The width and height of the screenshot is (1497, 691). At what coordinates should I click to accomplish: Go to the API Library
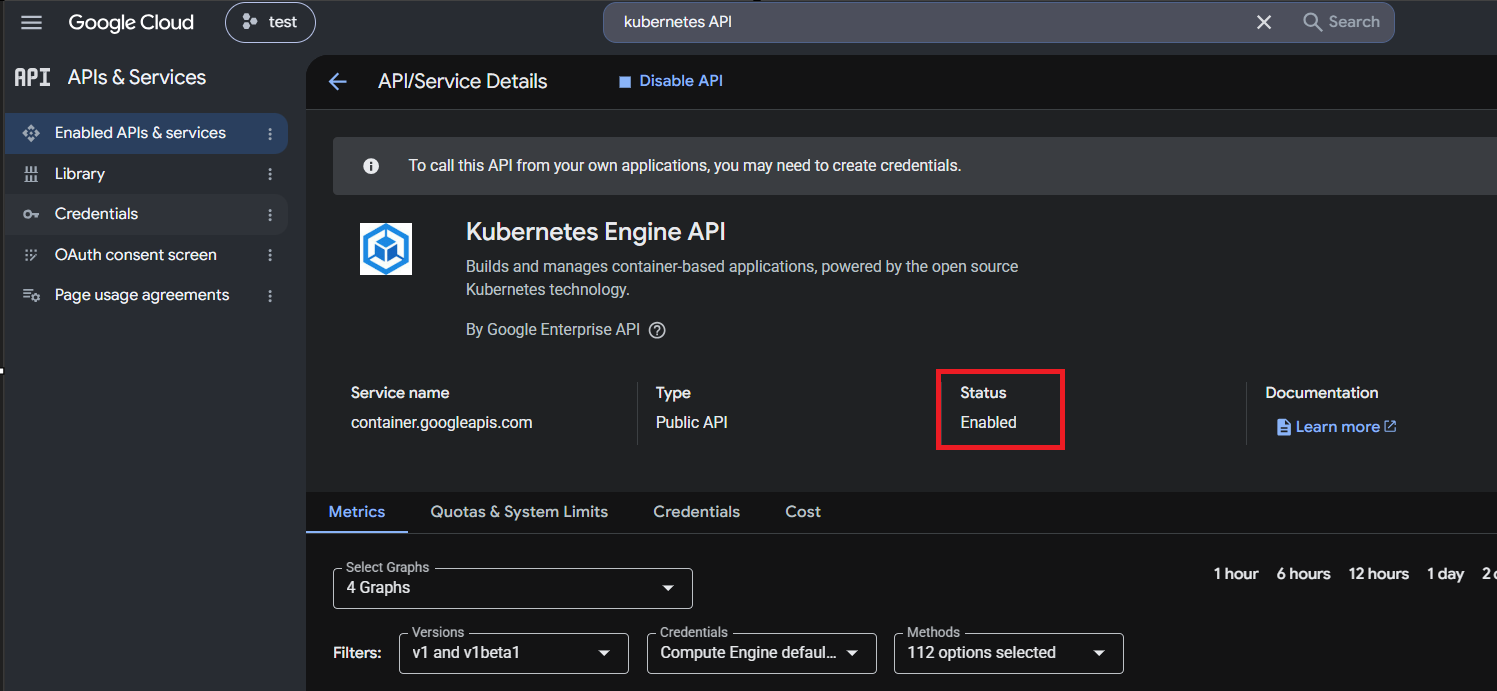(x=80, y=174)
